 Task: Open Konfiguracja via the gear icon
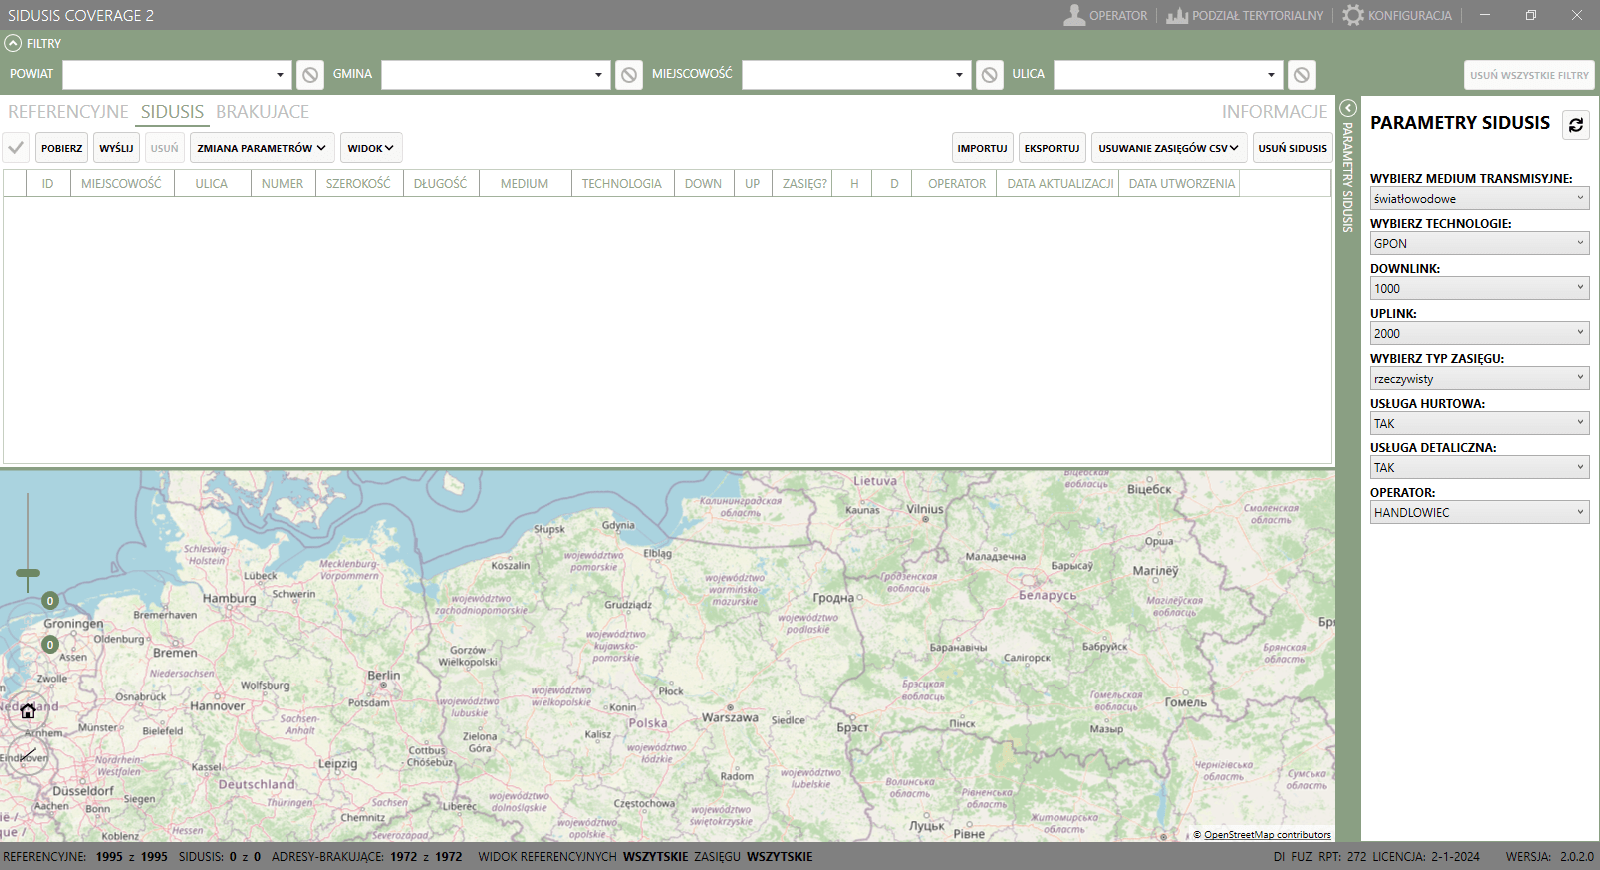[1353, 15]
